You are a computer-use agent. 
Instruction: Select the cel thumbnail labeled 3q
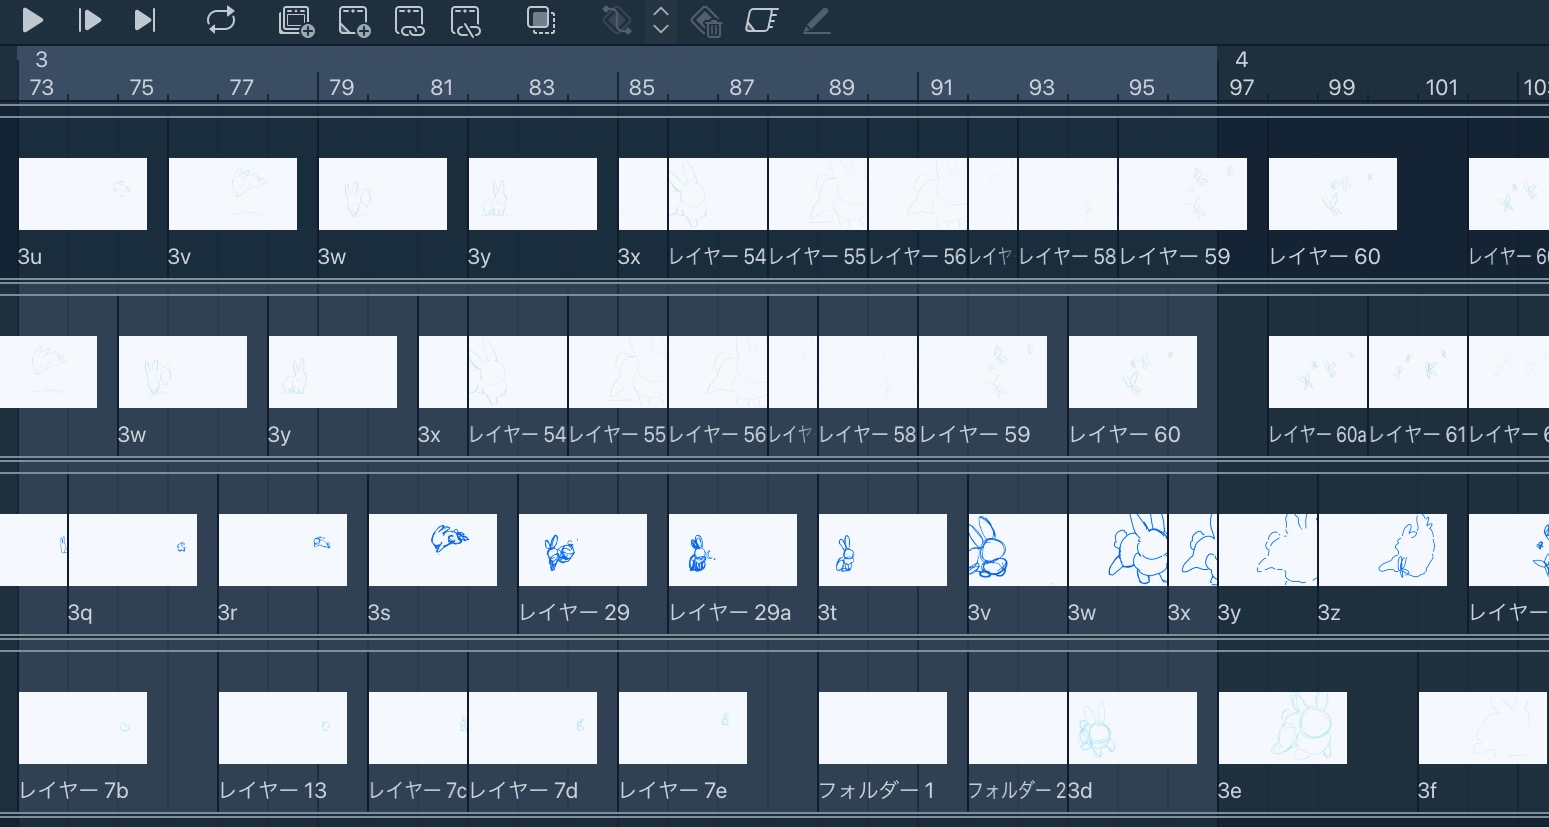click(133, 550)
